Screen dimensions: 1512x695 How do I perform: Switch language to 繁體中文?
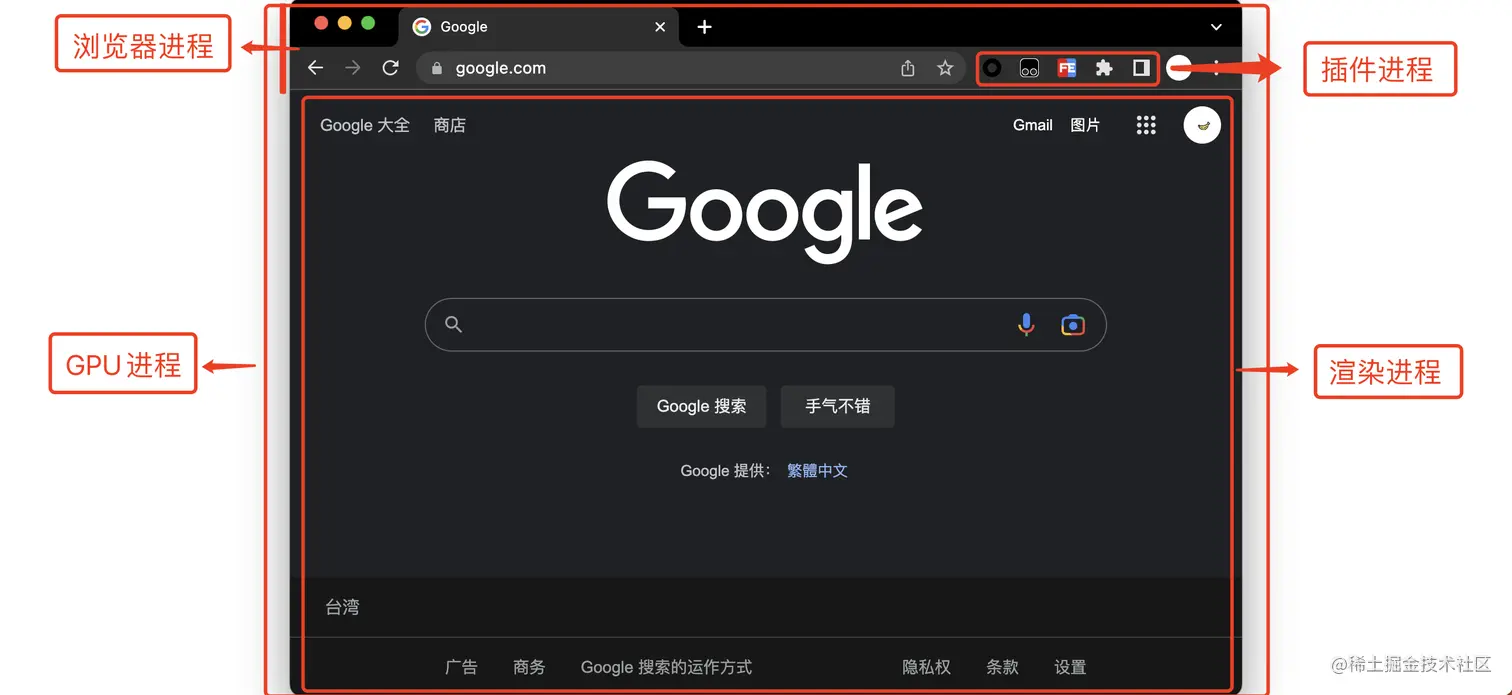point(817,471)
